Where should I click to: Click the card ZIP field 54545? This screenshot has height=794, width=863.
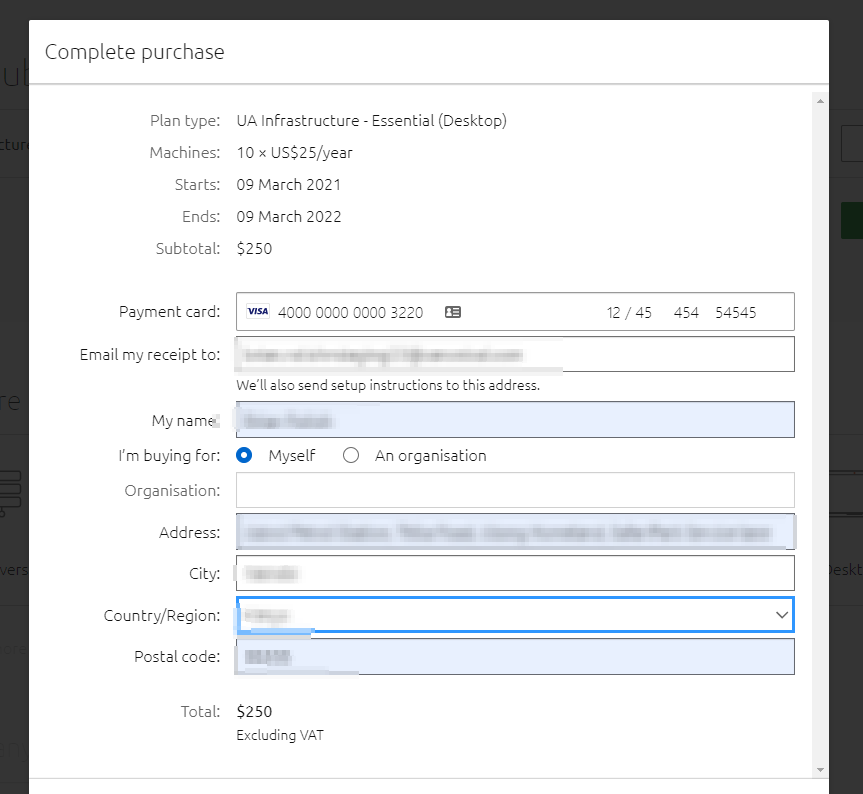point(735,313)
